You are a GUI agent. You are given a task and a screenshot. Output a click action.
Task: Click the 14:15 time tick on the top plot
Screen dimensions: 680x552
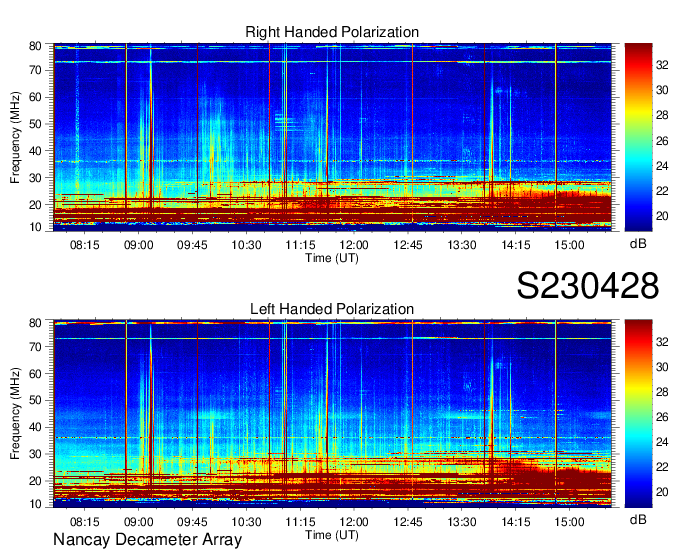(x=516, y=245)
